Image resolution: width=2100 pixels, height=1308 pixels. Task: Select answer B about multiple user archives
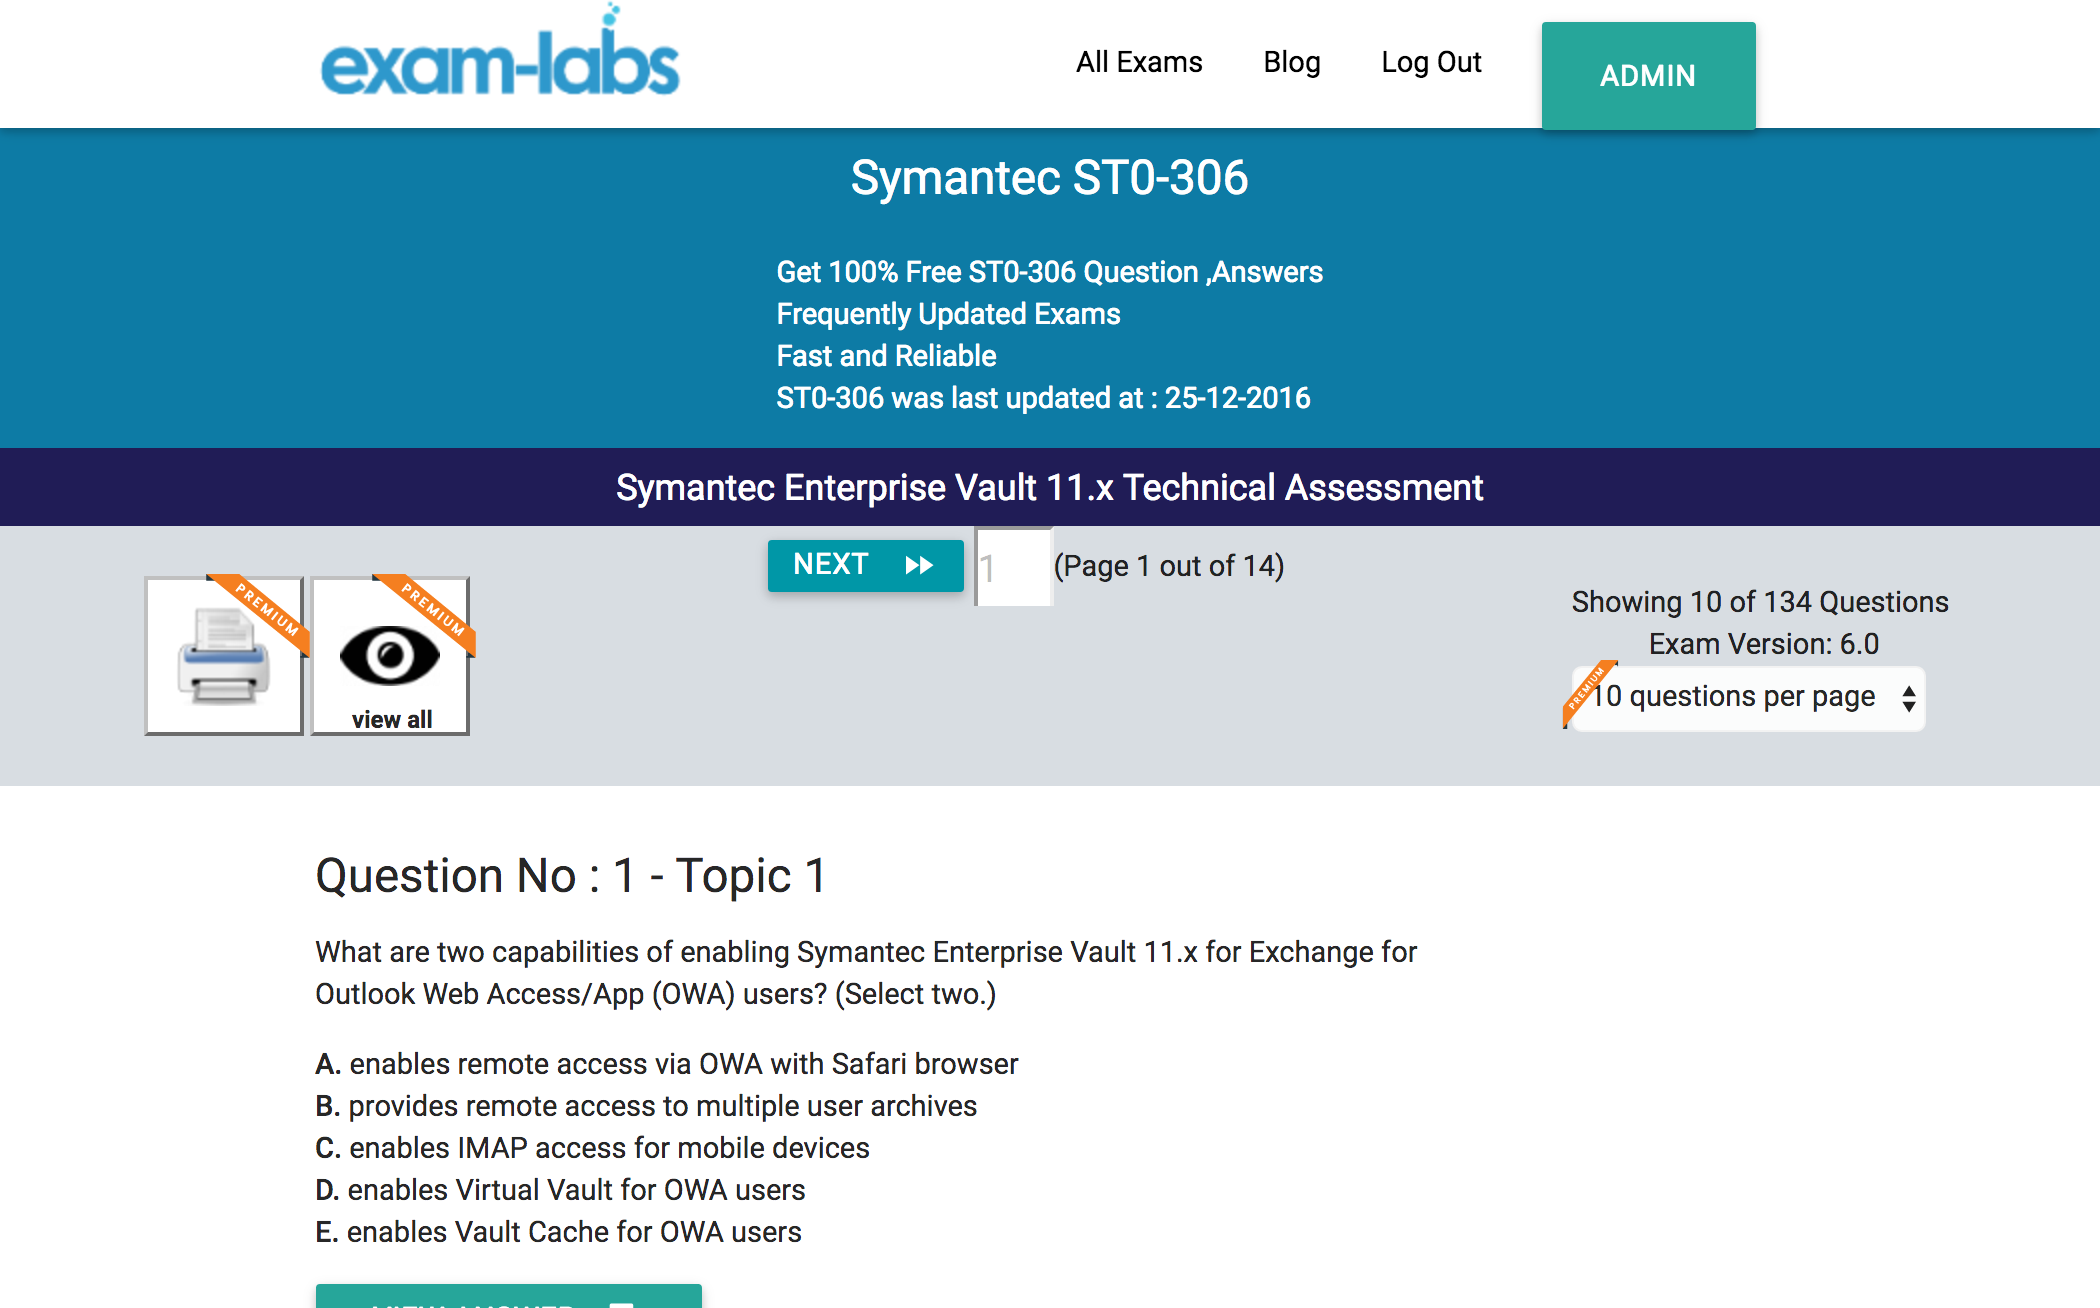coord(646,1106)
